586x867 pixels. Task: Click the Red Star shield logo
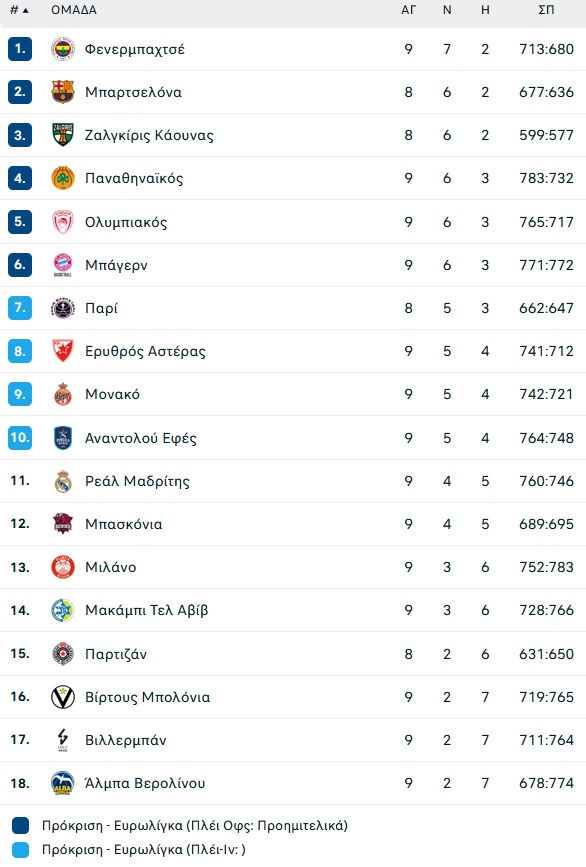(62, 351)
